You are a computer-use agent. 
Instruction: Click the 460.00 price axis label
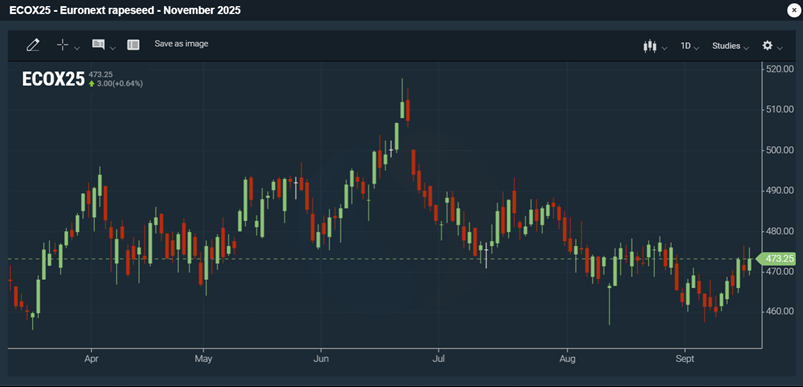coord(780,312)
